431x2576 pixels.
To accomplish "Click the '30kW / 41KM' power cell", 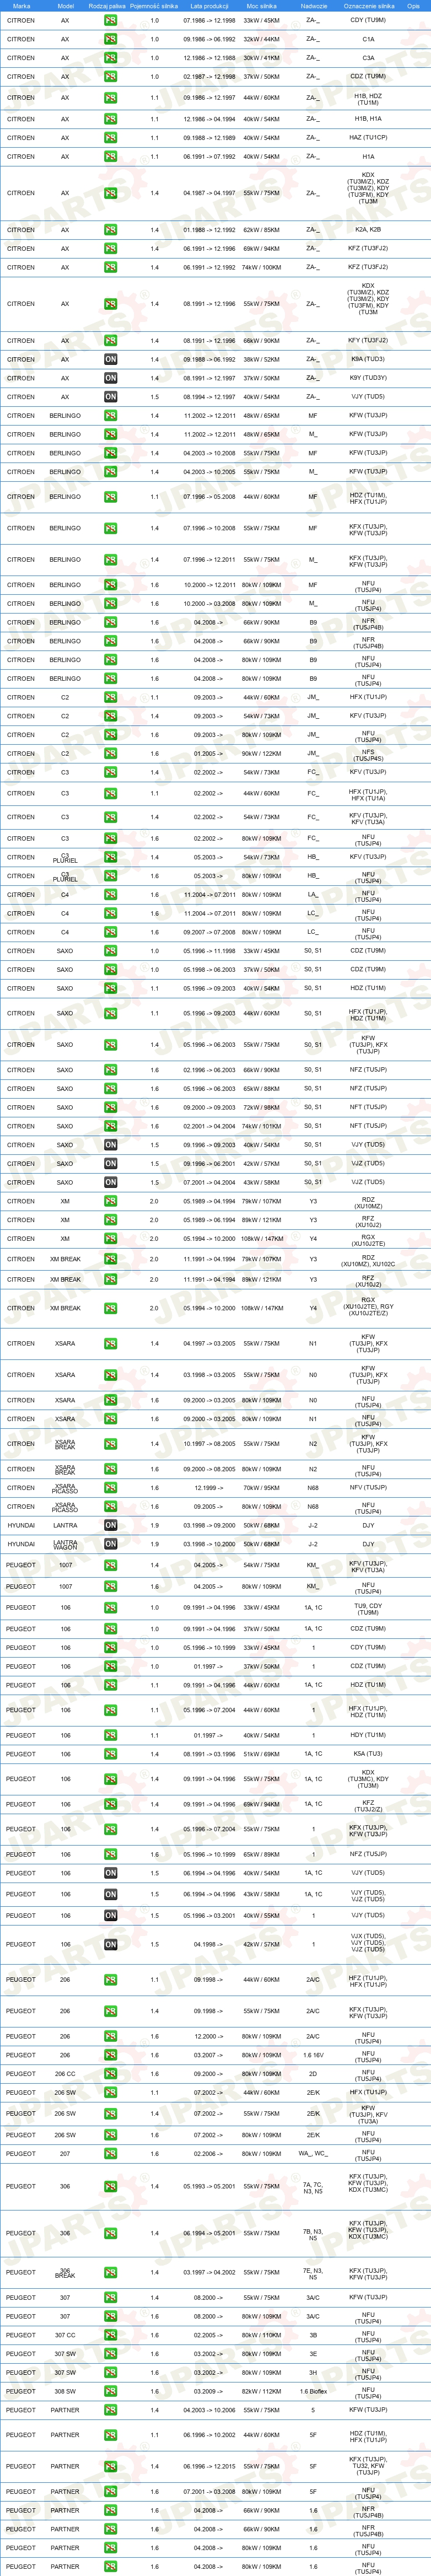I will (x=261, y=58).
